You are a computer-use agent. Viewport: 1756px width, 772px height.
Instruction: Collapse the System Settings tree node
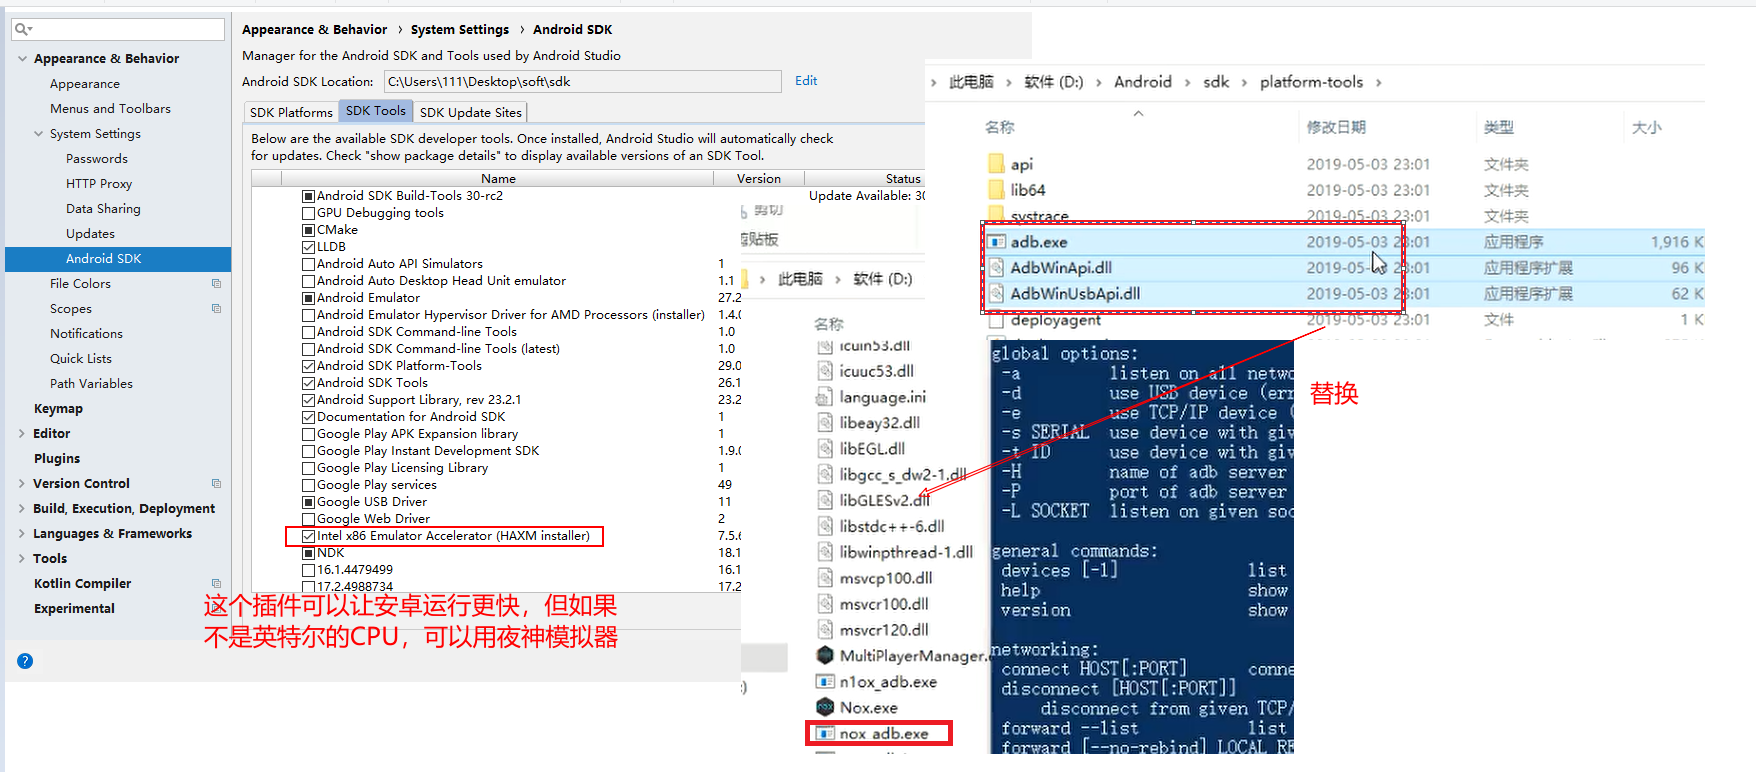38,134
